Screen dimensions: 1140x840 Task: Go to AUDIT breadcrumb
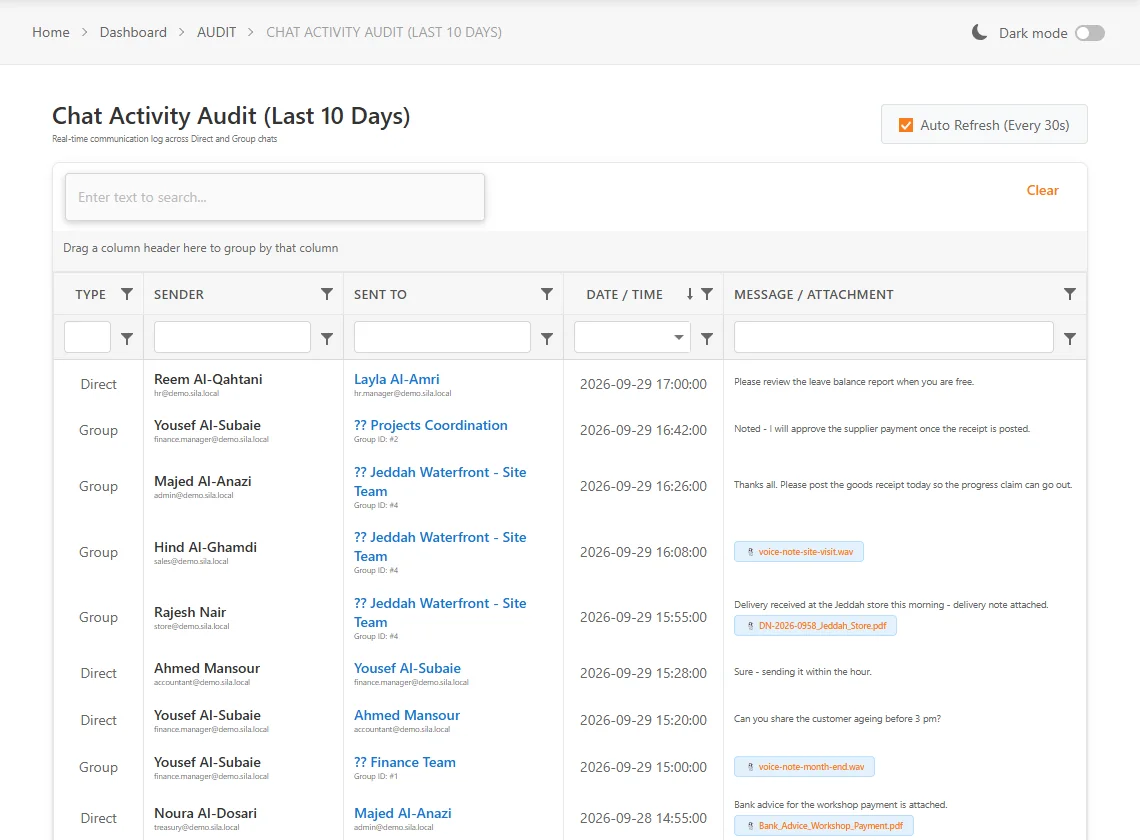[217, 32]
